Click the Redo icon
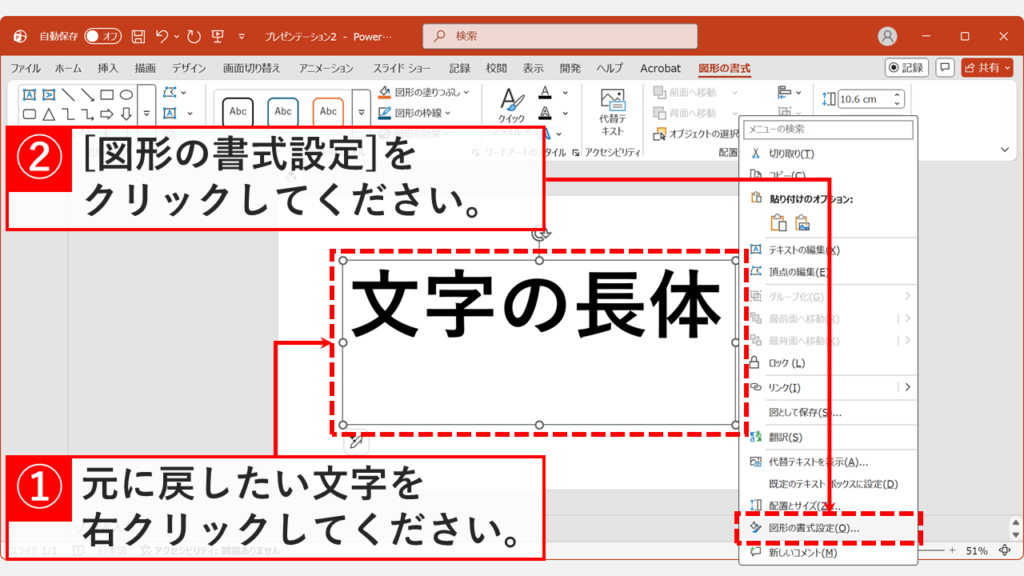This screenshot has height=576, width=1024. tap(193, 36)
